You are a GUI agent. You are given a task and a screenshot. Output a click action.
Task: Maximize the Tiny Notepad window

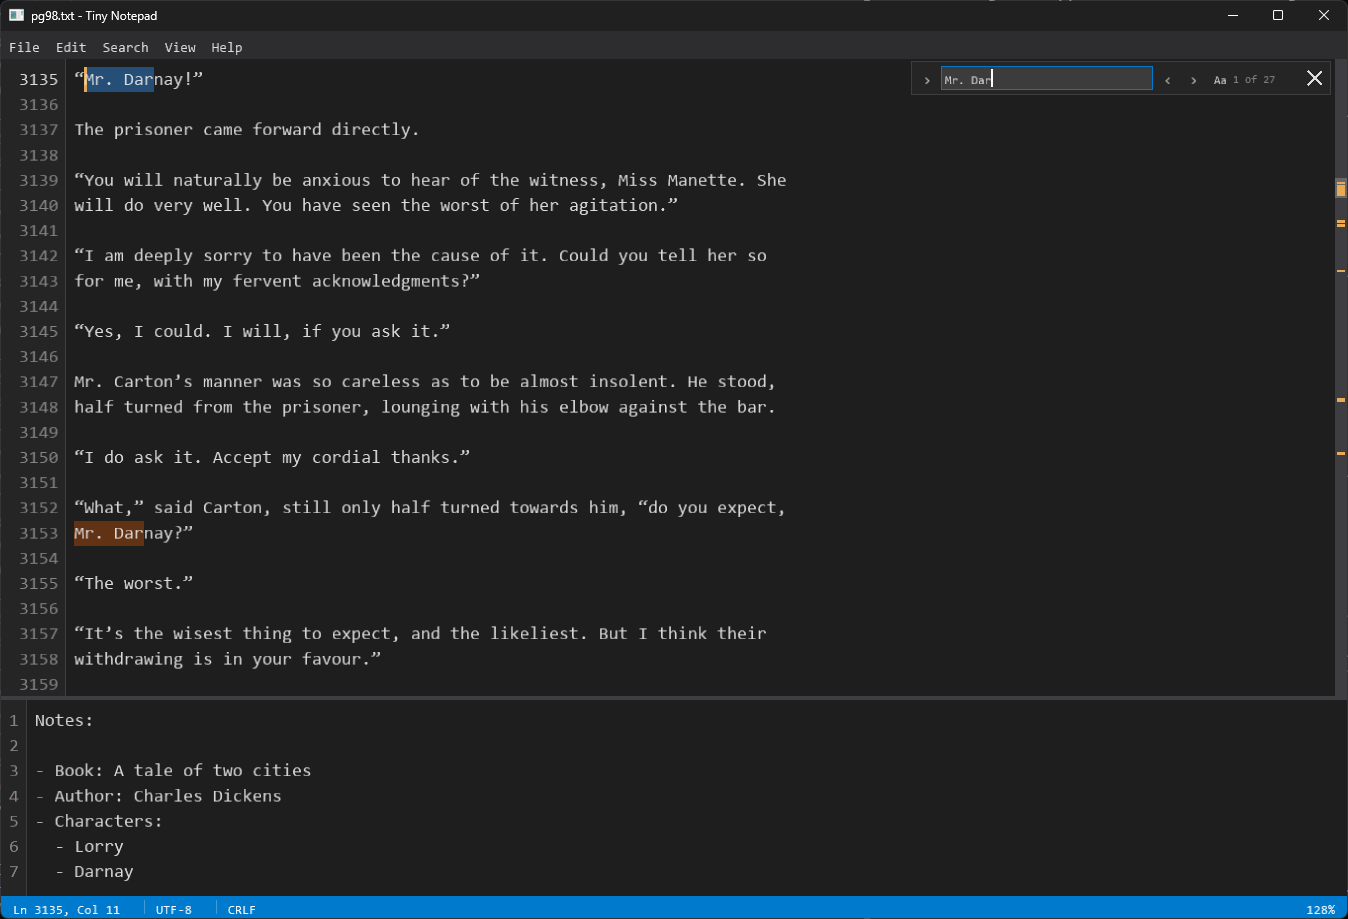click(1278, 15)
